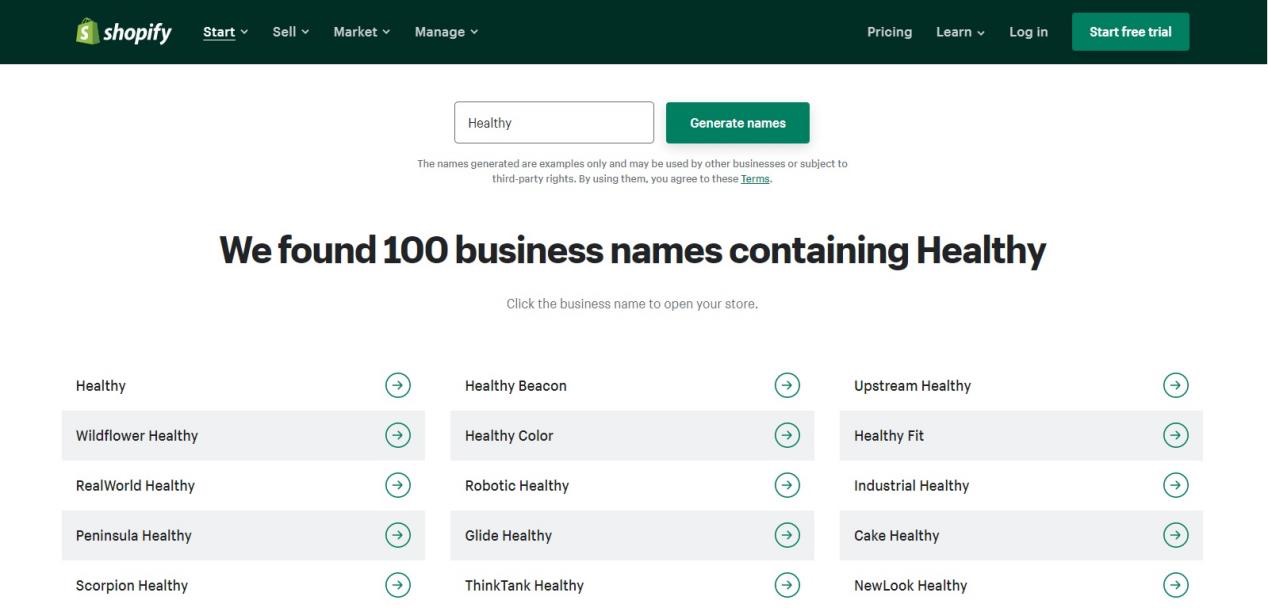Image resolution: width=1271 pixels, height=611 pixels.
Task: Open the Sell menu chevron
Action: coord(290,31)
